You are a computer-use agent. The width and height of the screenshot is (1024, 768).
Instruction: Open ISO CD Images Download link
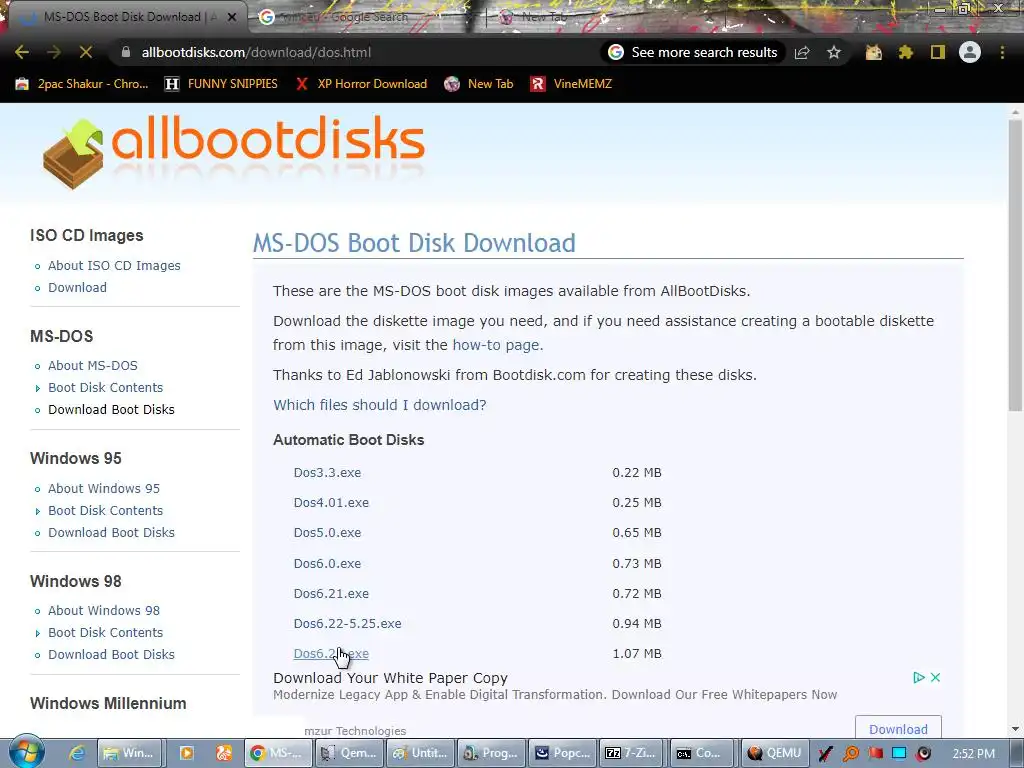77,287
